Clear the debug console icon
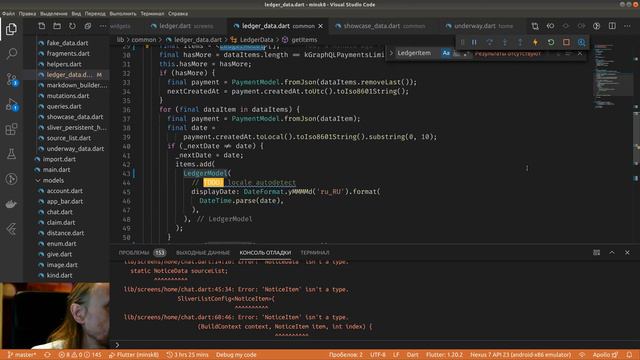This screenshot has height=360, width=640. pos(596,253)
